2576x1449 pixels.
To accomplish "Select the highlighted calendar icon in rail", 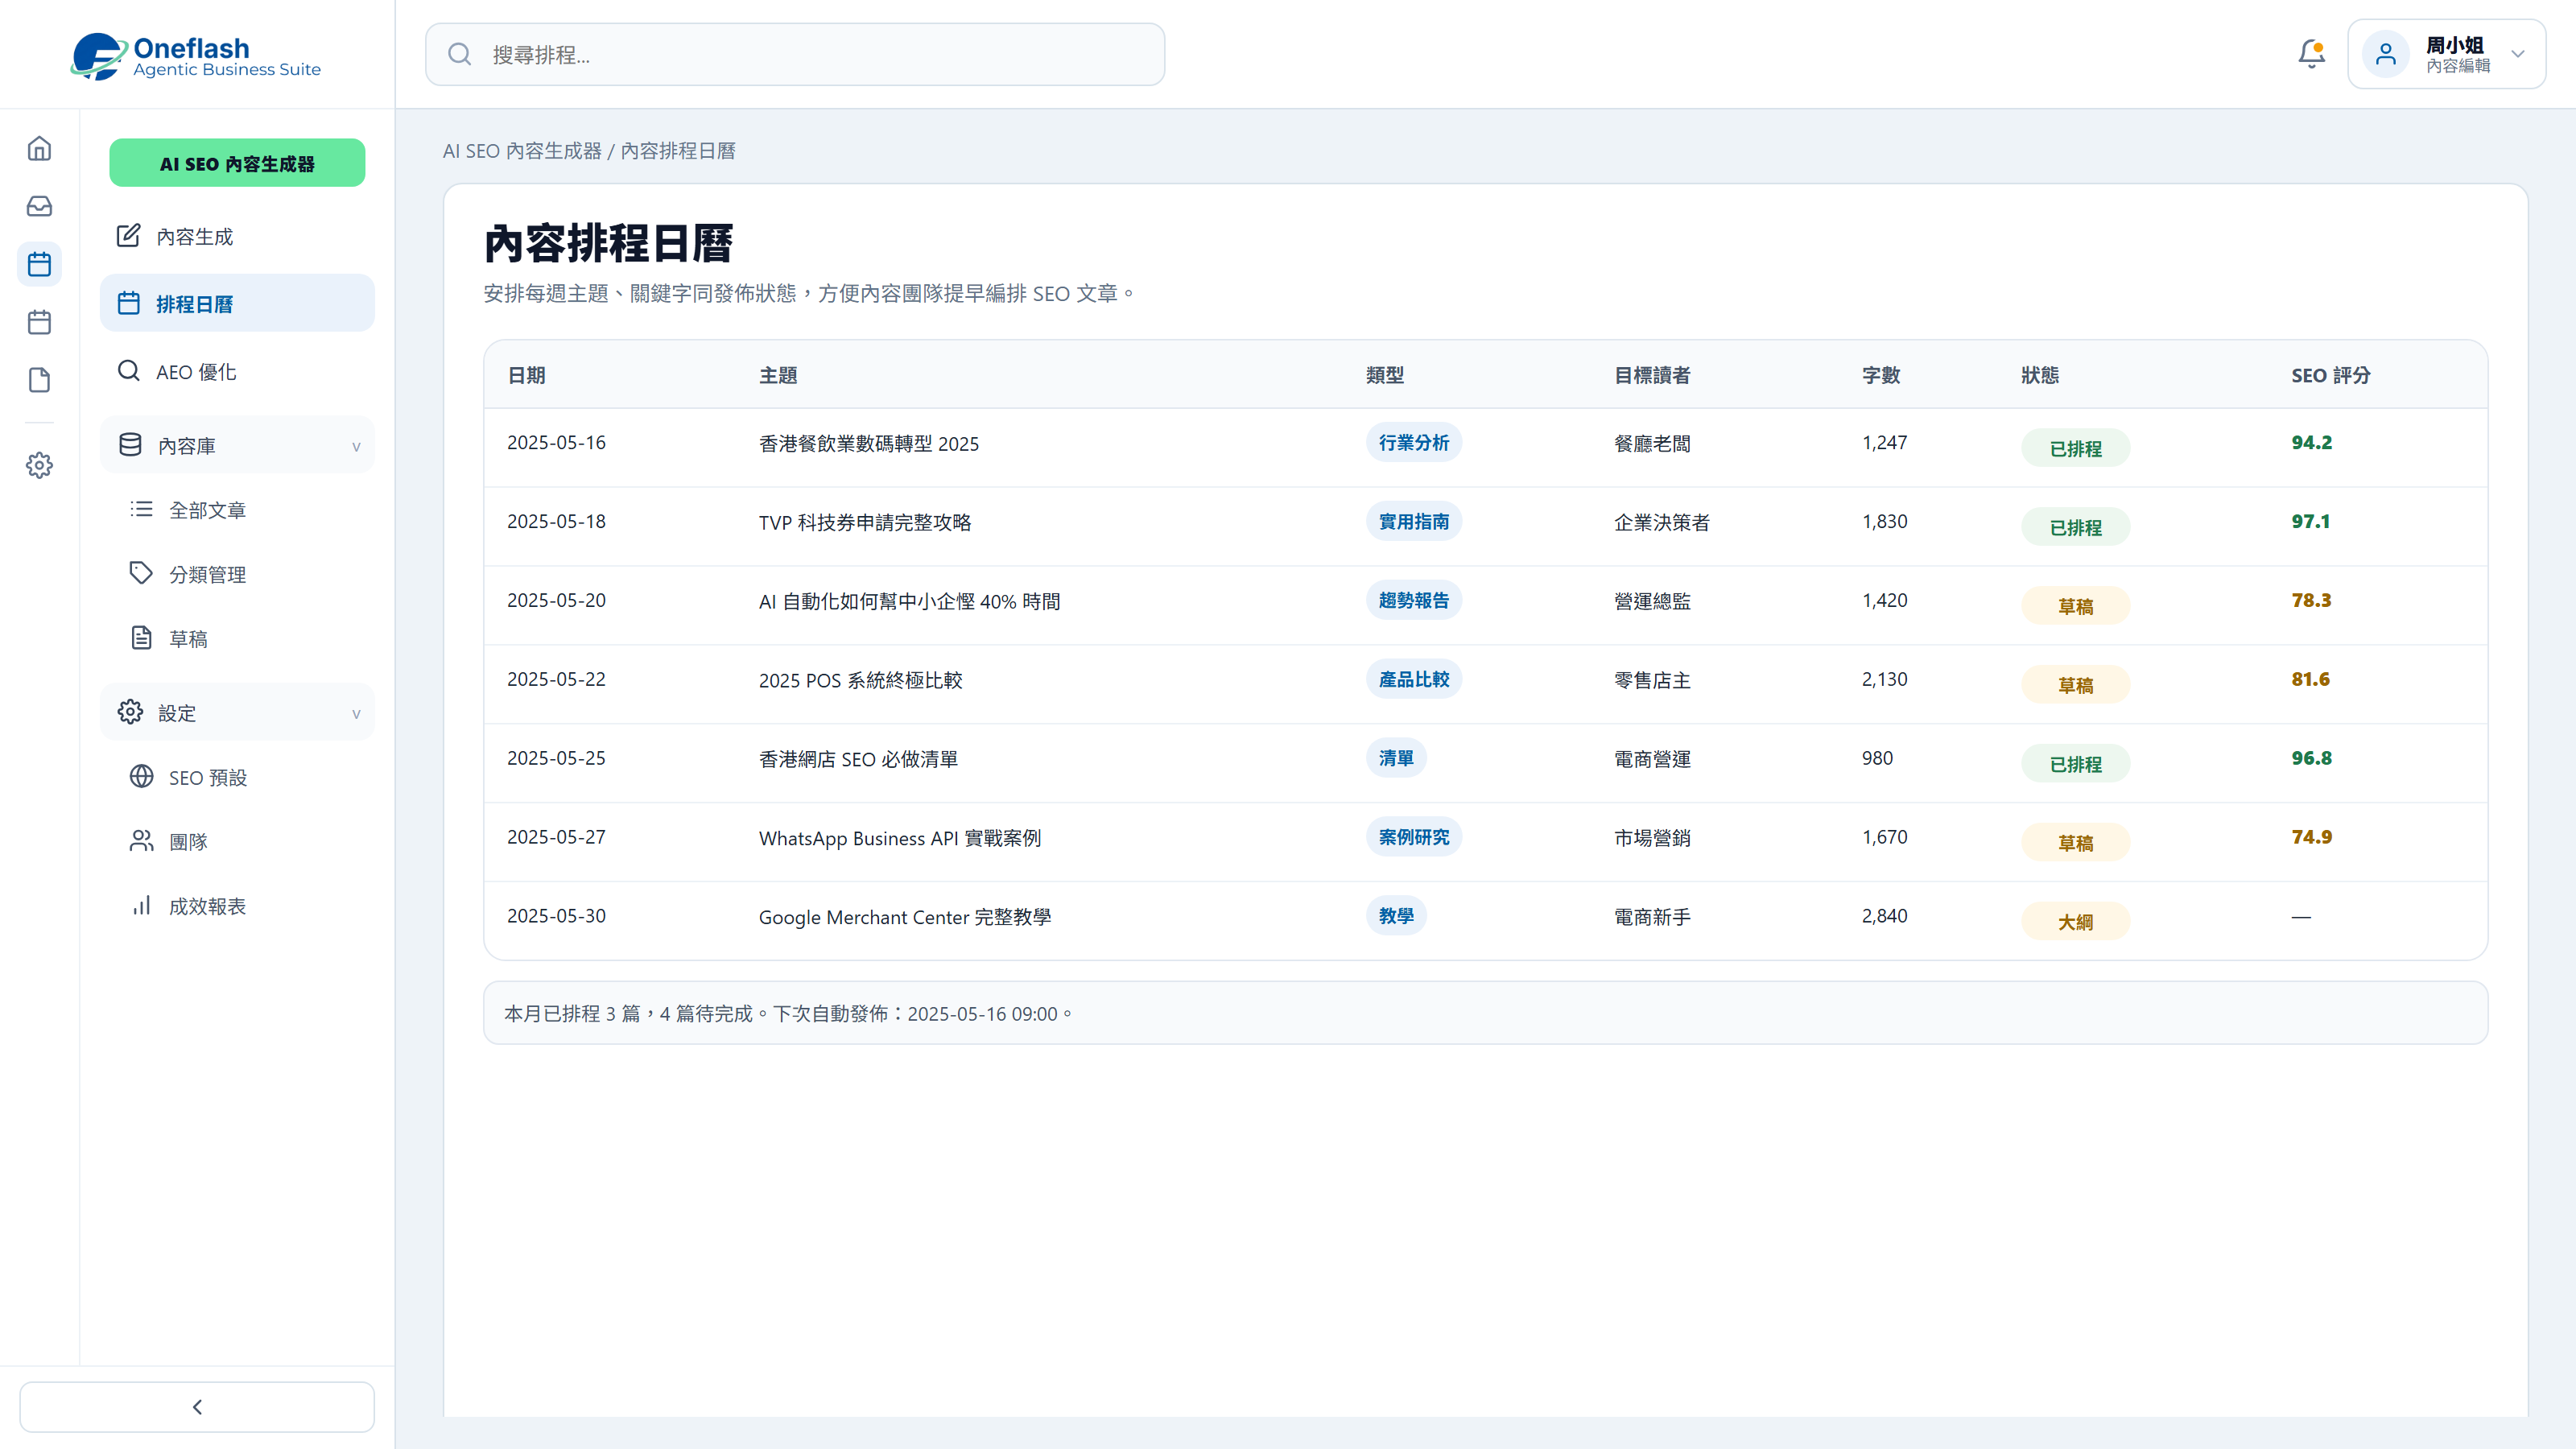I will (x=39, y=264).
